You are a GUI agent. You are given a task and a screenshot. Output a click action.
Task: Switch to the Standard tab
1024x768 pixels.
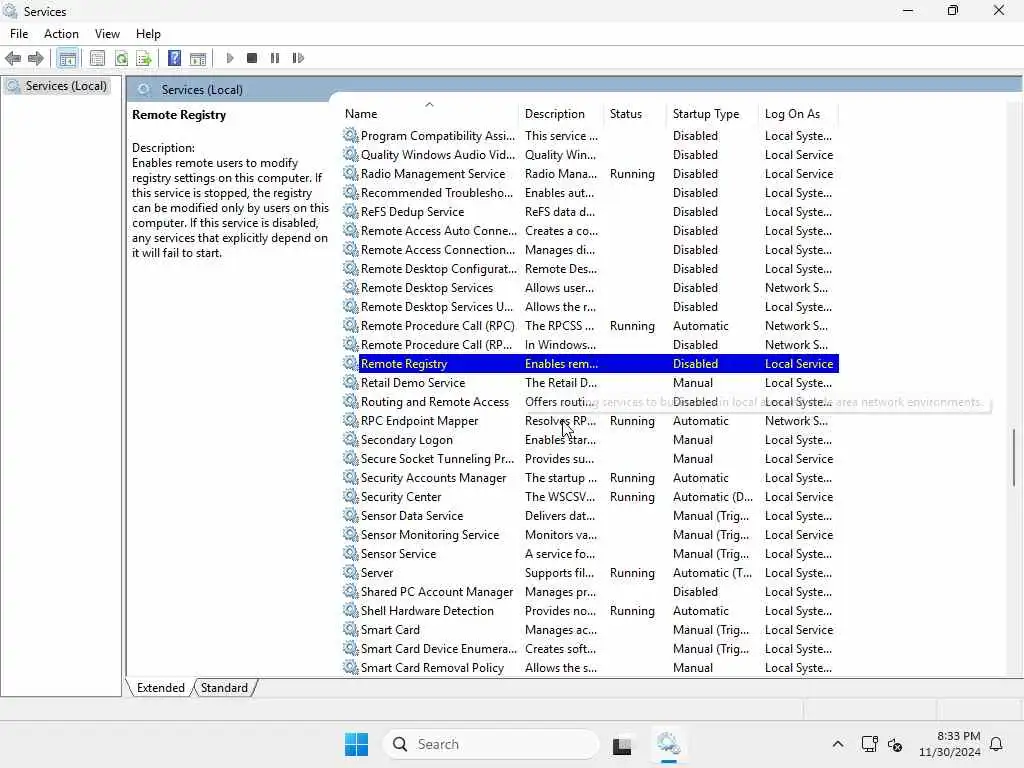[224, 688]
